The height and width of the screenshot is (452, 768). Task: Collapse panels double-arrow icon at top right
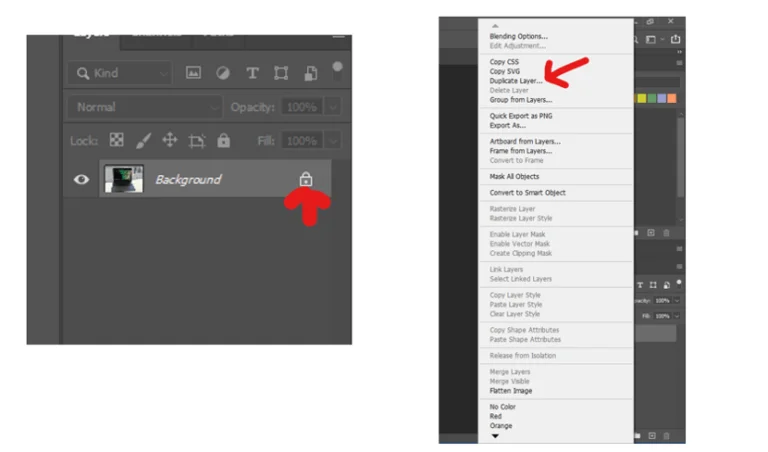click(x=679, y=52)
